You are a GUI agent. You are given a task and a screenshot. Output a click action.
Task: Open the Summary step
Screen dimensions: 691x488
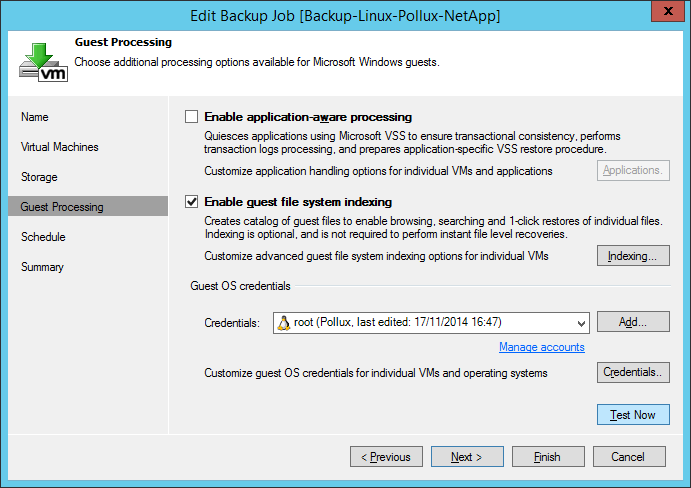42,267
